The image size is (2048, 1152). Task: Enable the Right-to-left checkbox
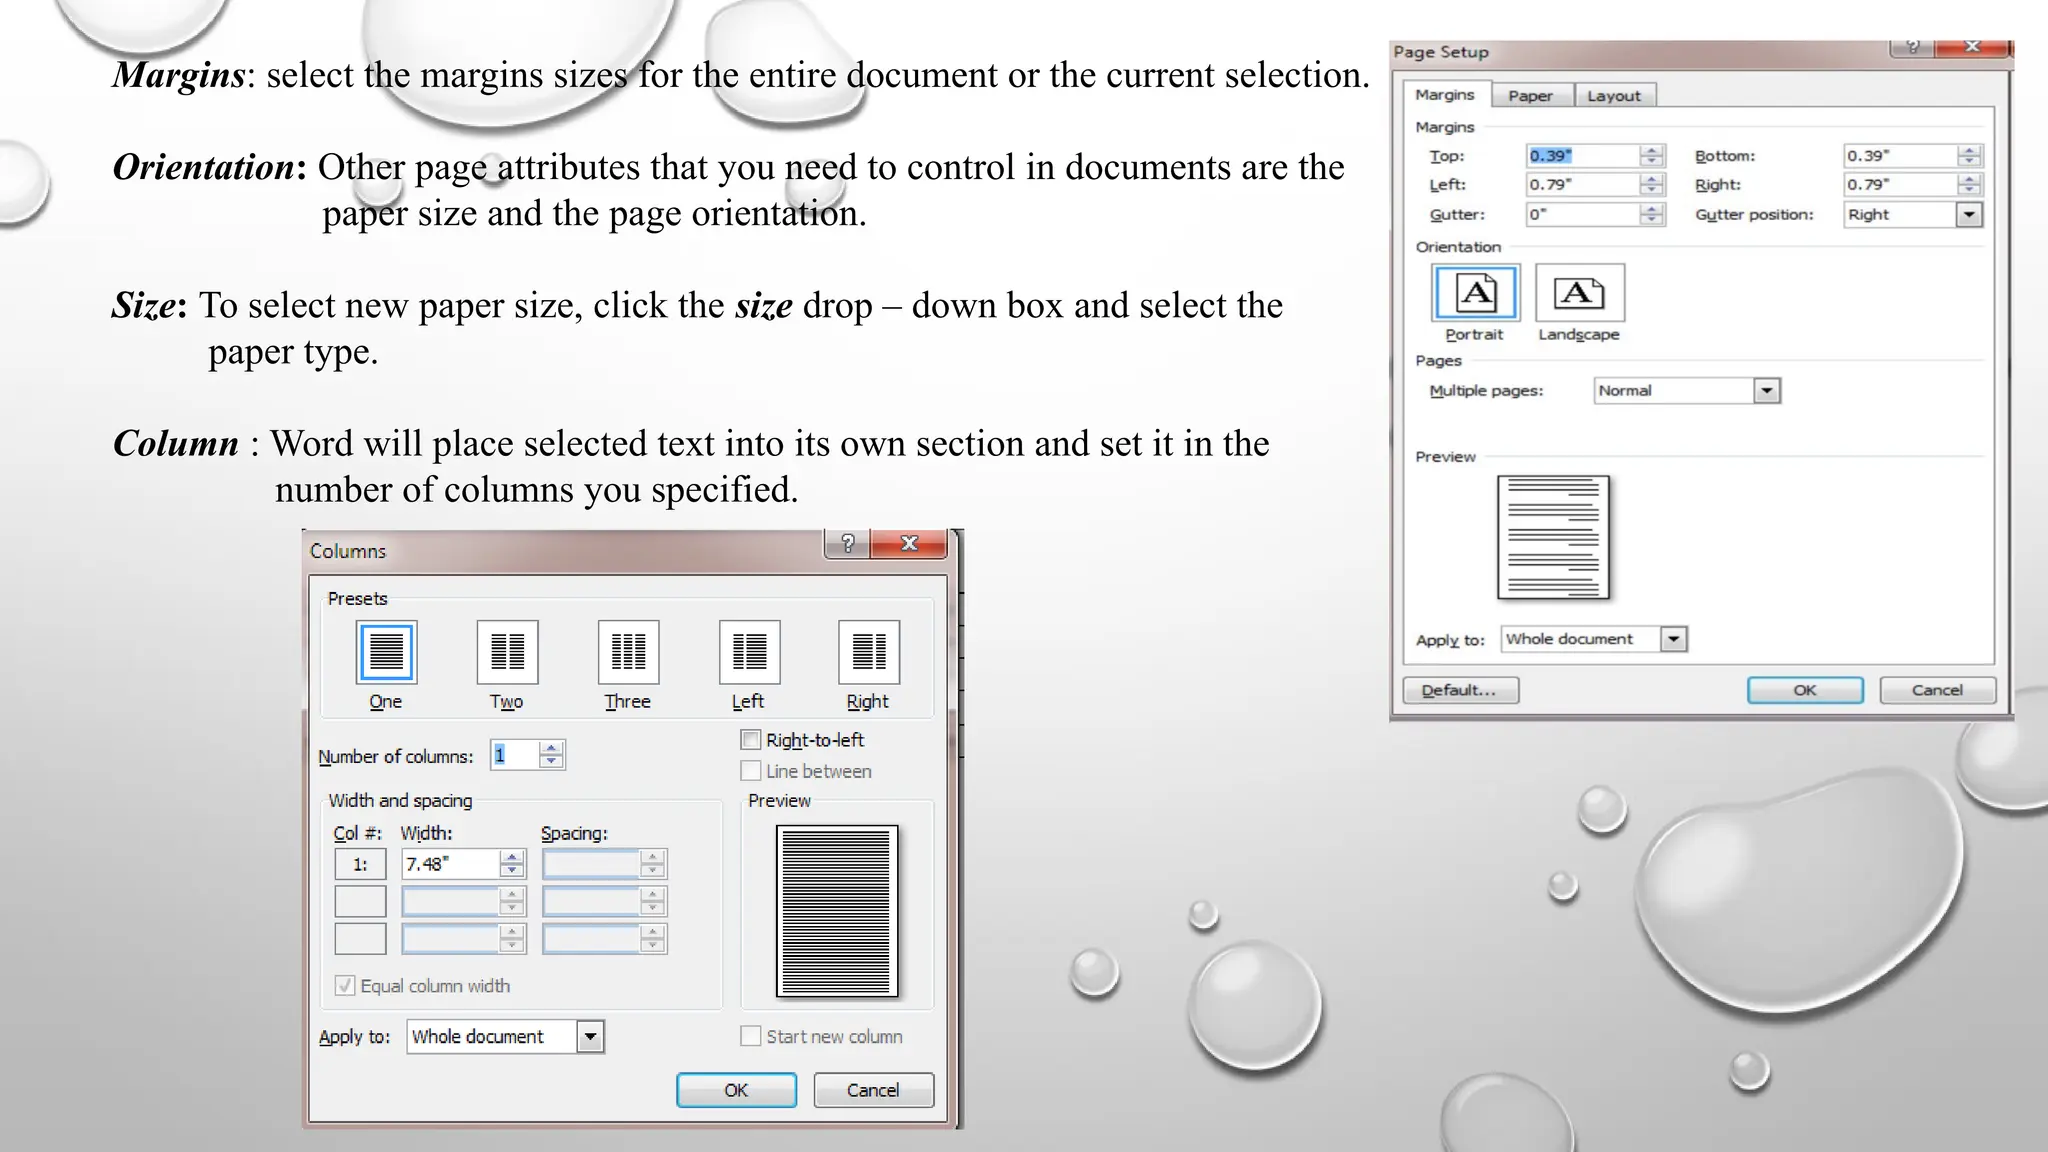pos(750,740)
